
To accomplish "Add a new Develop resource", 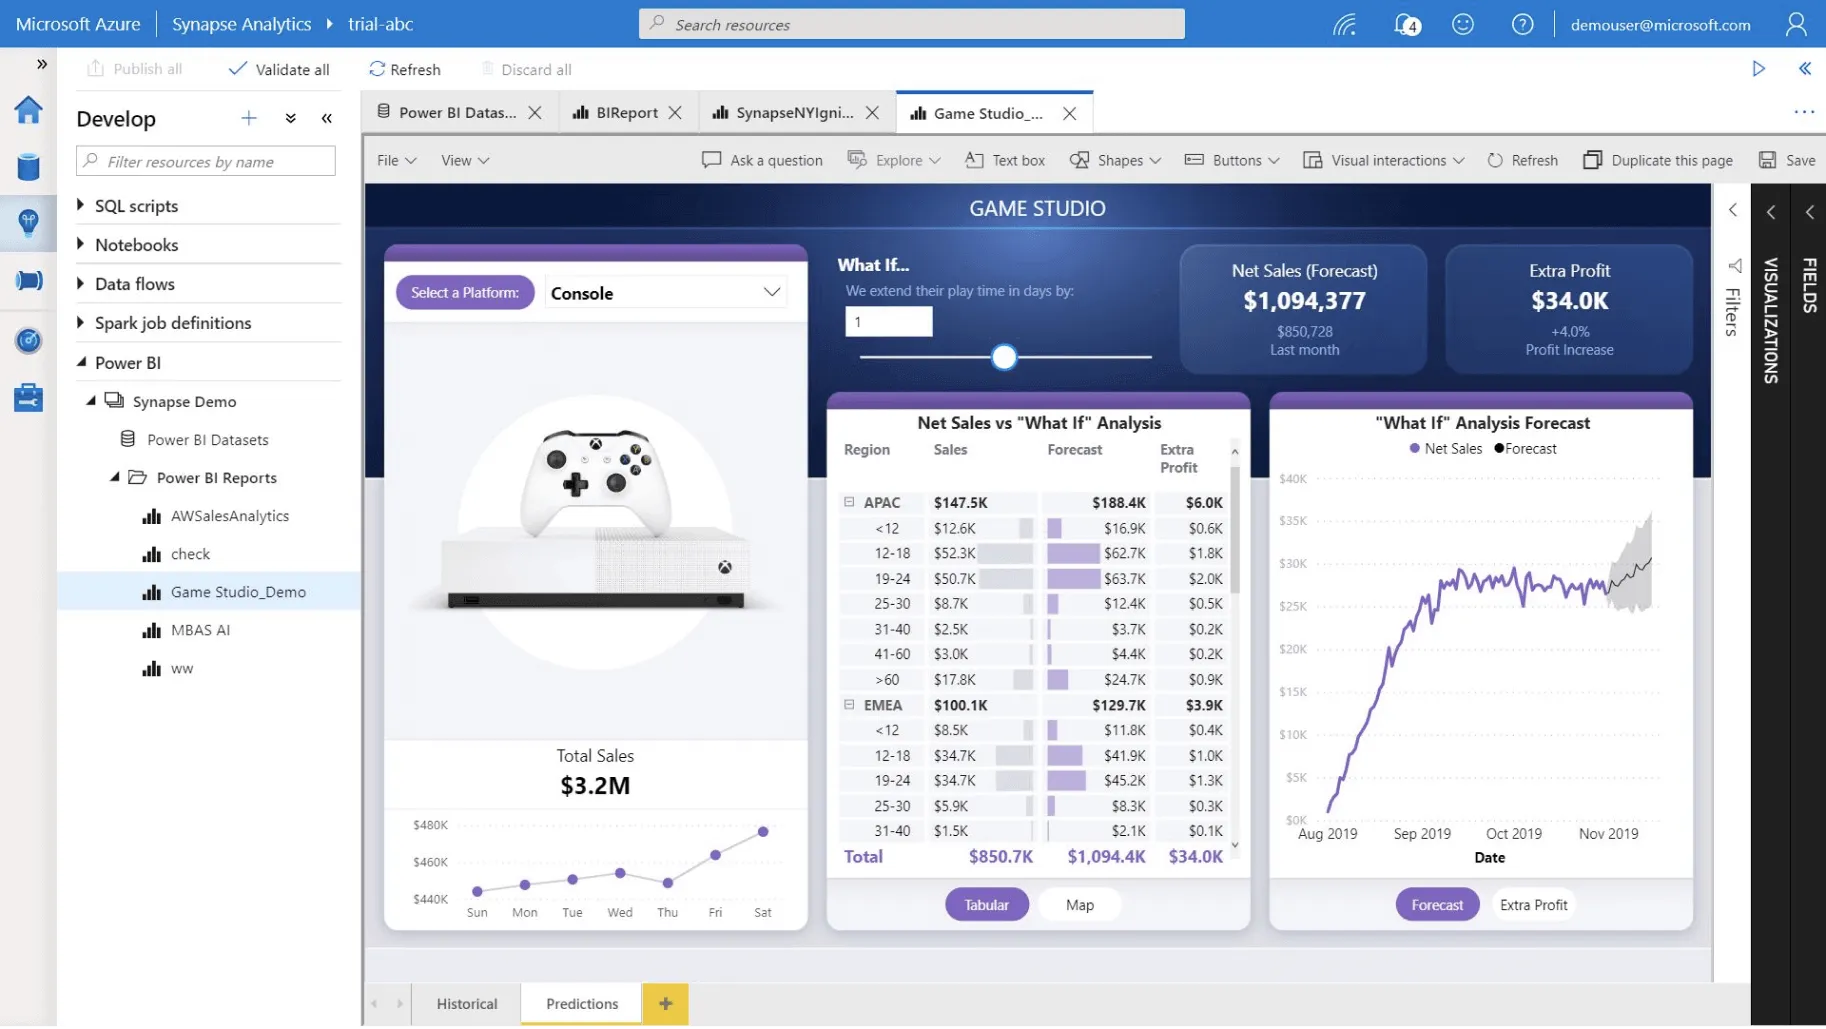I will pos(249,118).
